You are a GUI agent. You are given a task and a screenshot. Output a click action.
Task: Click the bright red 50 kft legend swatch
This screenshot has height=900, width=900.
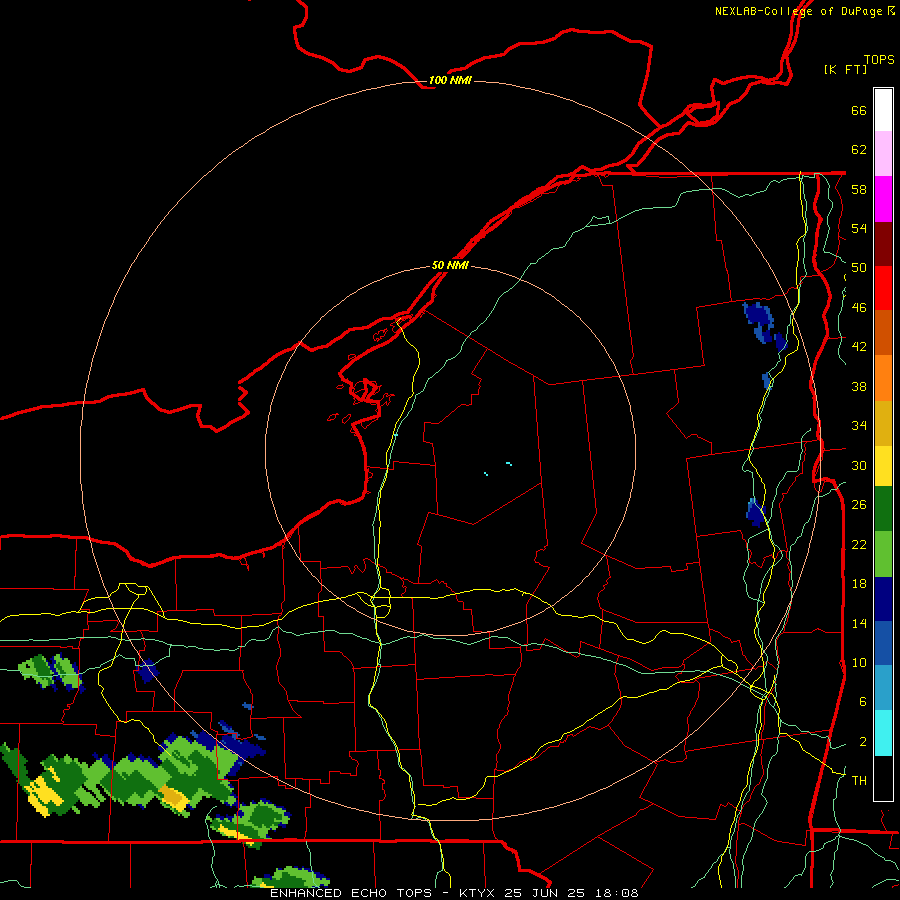pyautogui.click(x=883, y=288)
